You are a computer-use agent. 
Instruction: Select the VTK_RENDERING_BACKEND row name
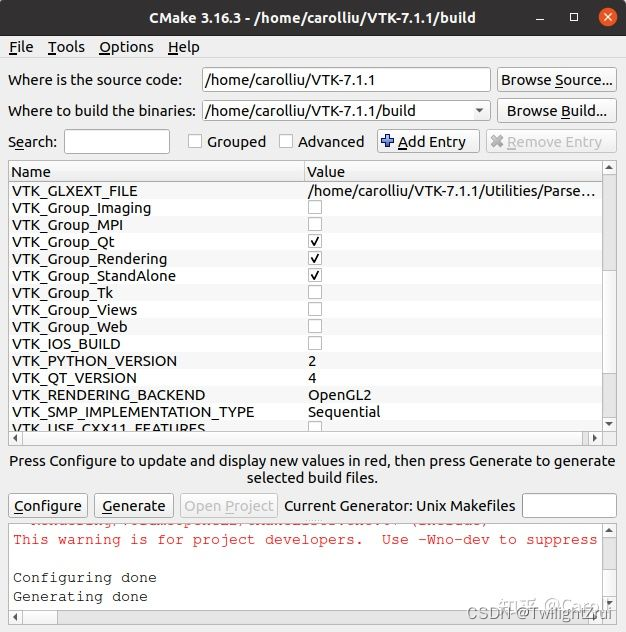[x=108, y=395]
